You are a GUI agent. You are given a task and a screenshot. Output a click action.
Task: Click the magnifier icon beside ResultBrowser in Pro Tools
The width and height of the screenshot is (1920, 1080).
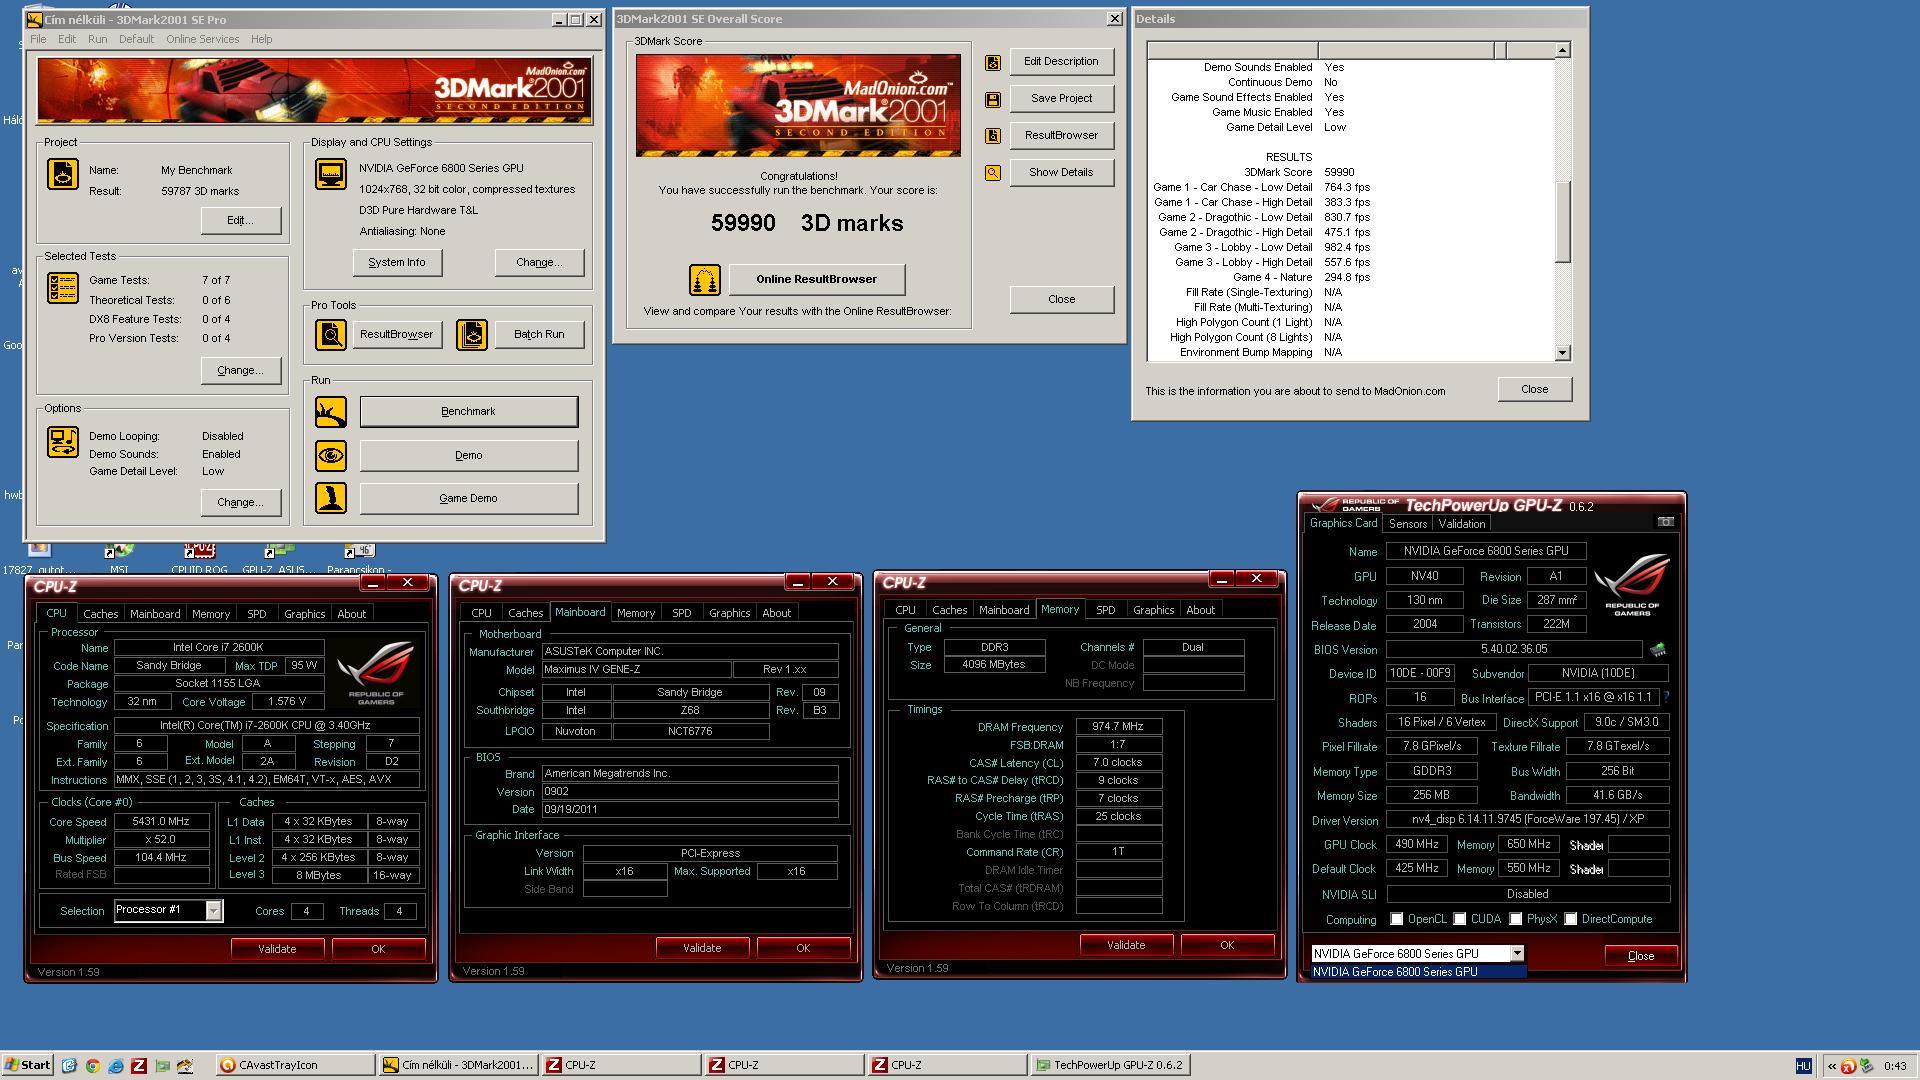pyautogui.click(x=331, y=335)
